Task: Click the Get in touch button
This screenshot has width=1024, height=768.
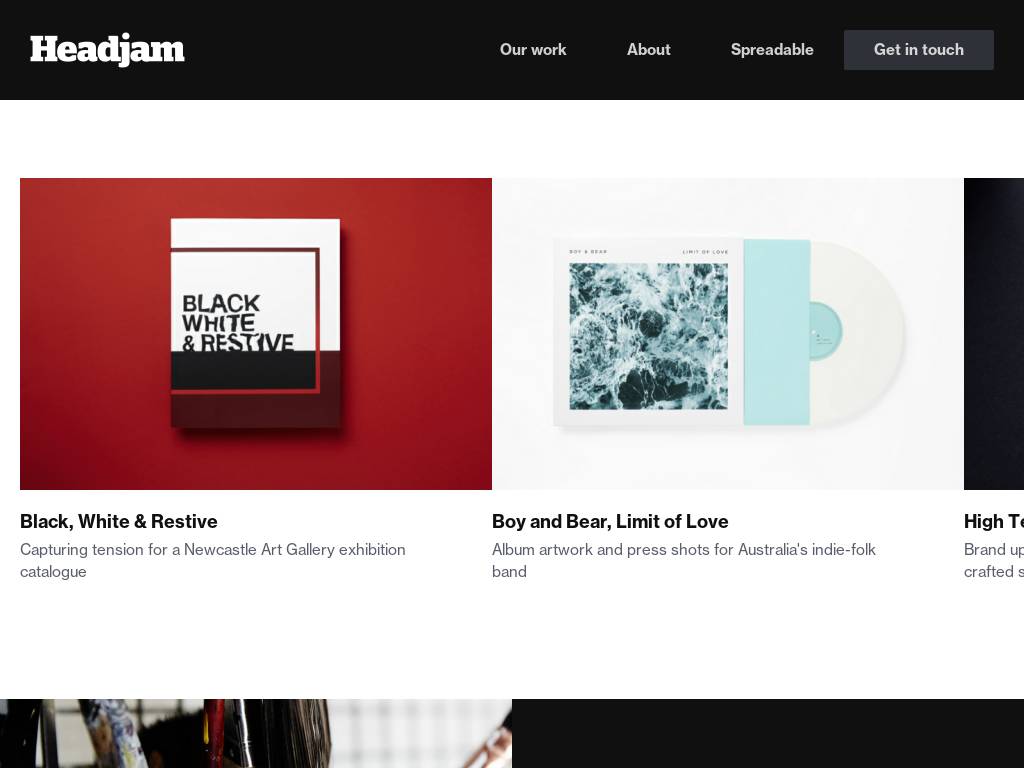Action: pos(918,50)
